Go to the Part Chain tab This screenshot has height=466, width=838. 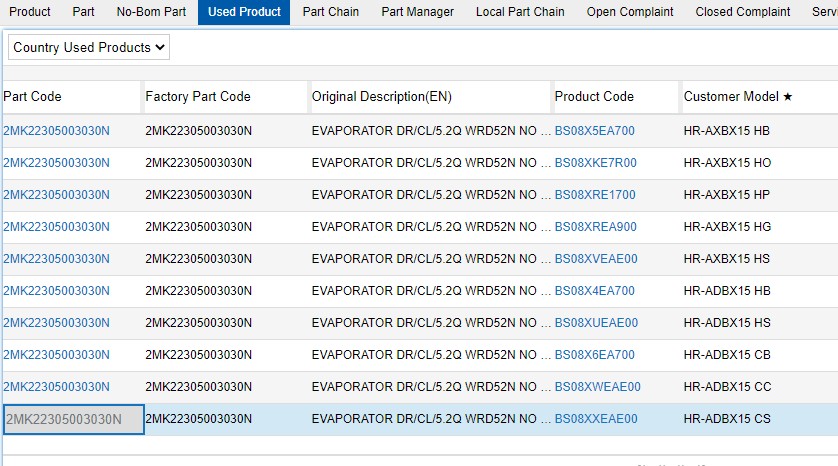pyautogui.click(x=330, y=12)
